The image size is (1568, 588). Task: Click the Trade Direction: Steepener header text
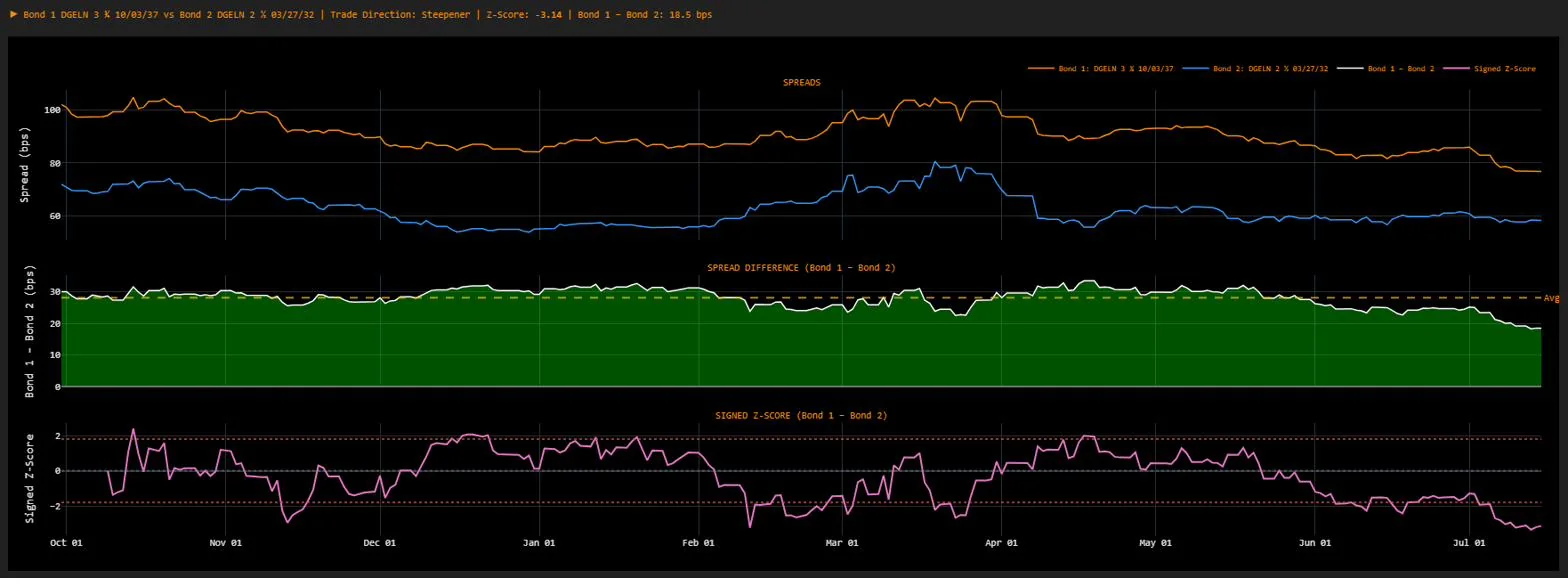point(401,15)
